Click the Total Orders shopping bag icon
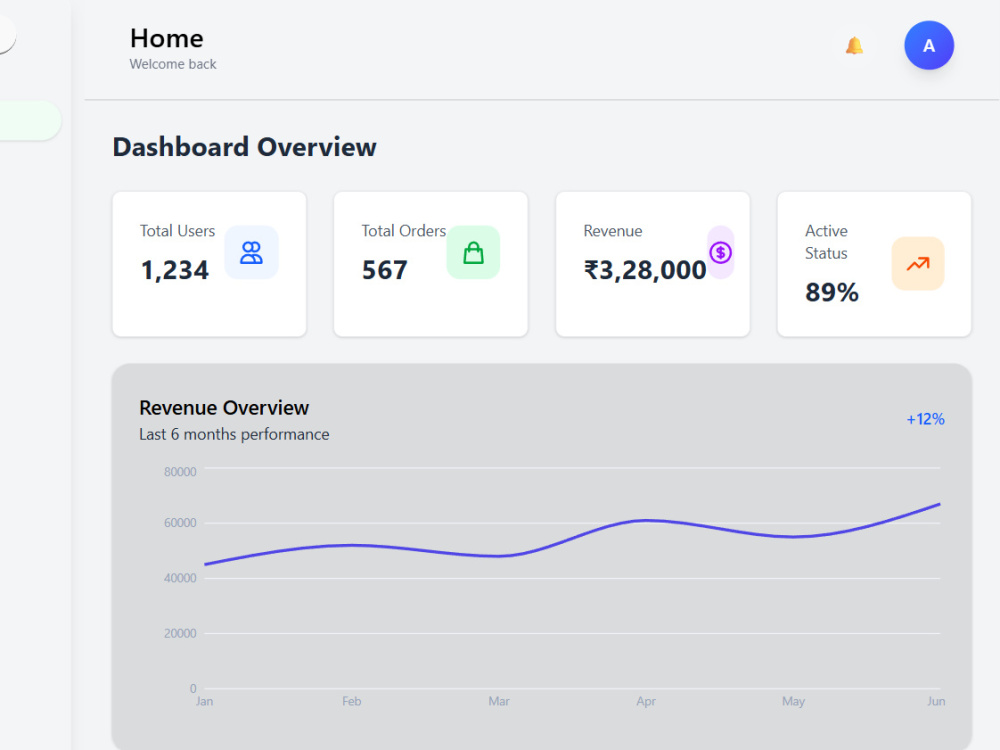The width and height of the screenshot is (1000, 750). pyautogui.click(x=473, y=253)
